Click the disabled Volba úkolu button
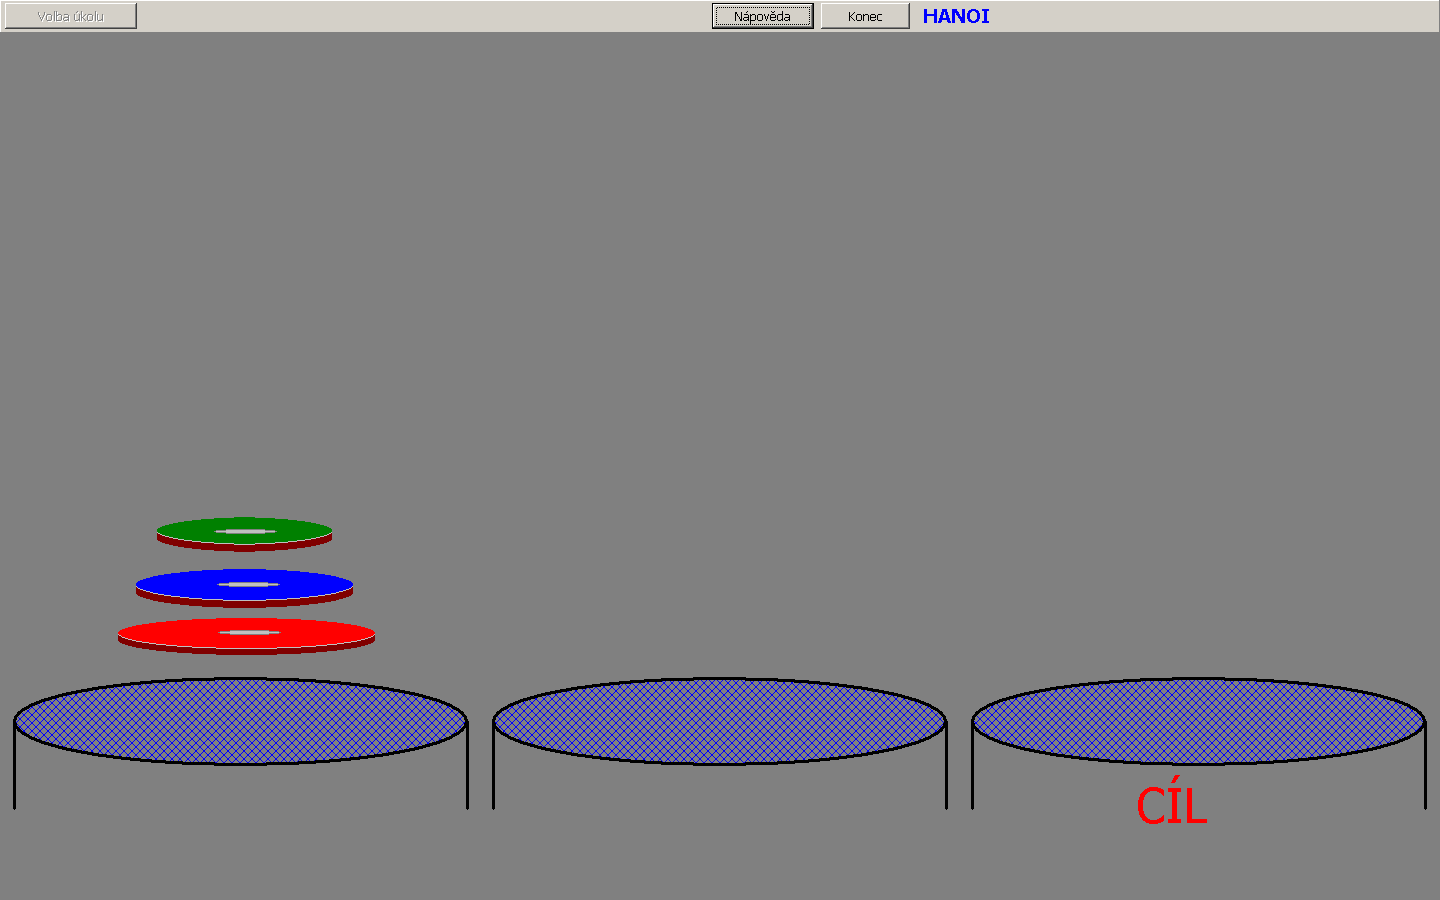The height and width of the screenshot is (900, 1440). coord(70,16)
